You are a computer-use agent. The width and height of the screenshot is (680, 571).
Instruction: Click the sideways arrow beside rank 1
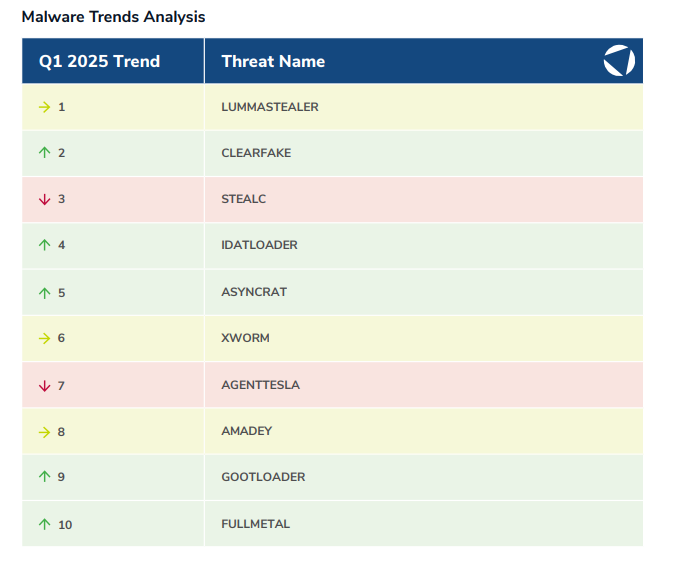click(x=44, y=107)
